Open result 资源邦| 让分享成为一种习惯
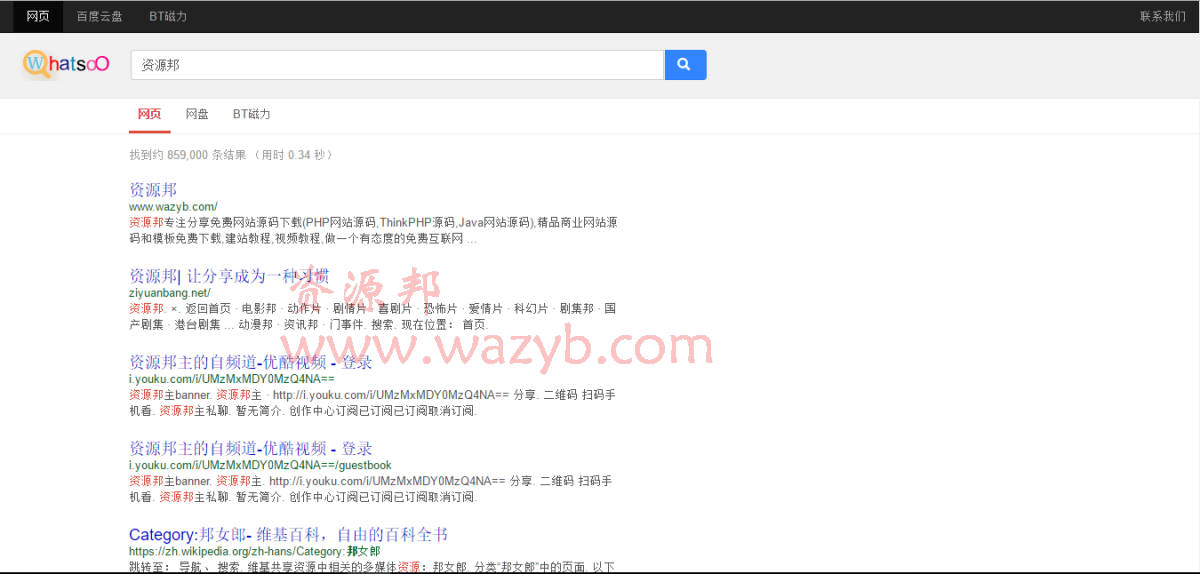 pyautogui.click(x=229, y=276)
